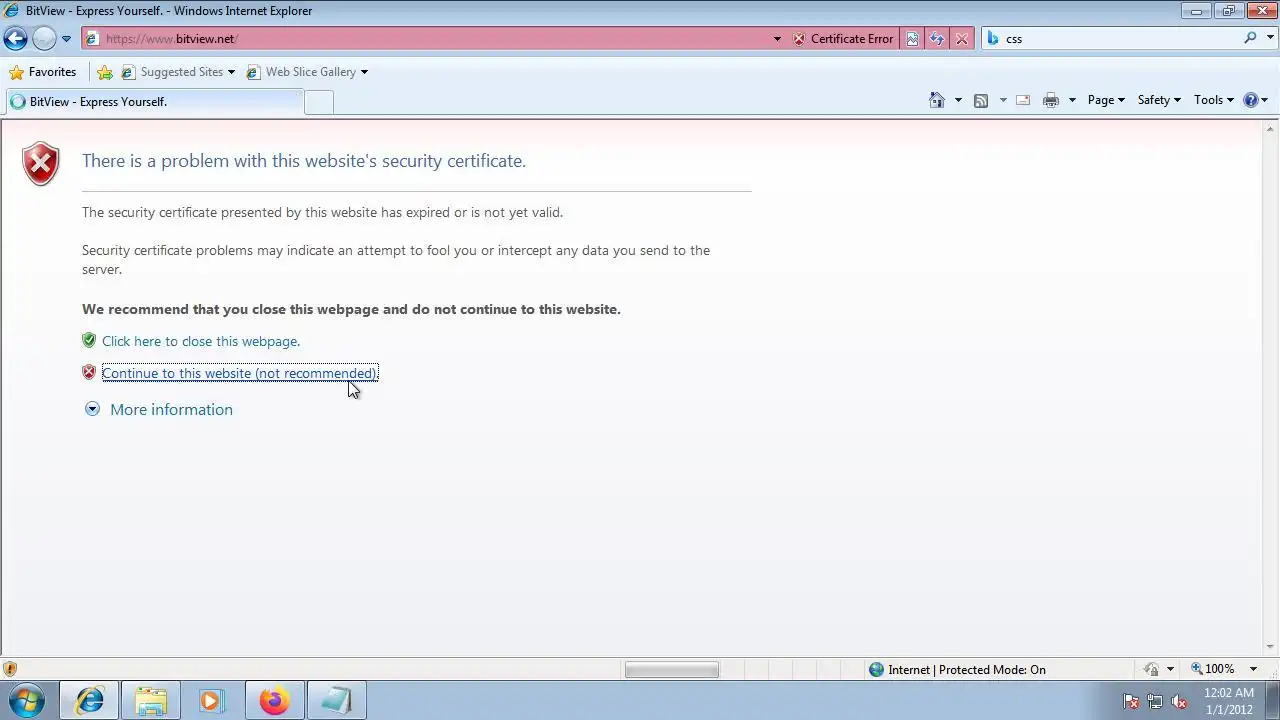Click the green shield icon by close link

89,341
